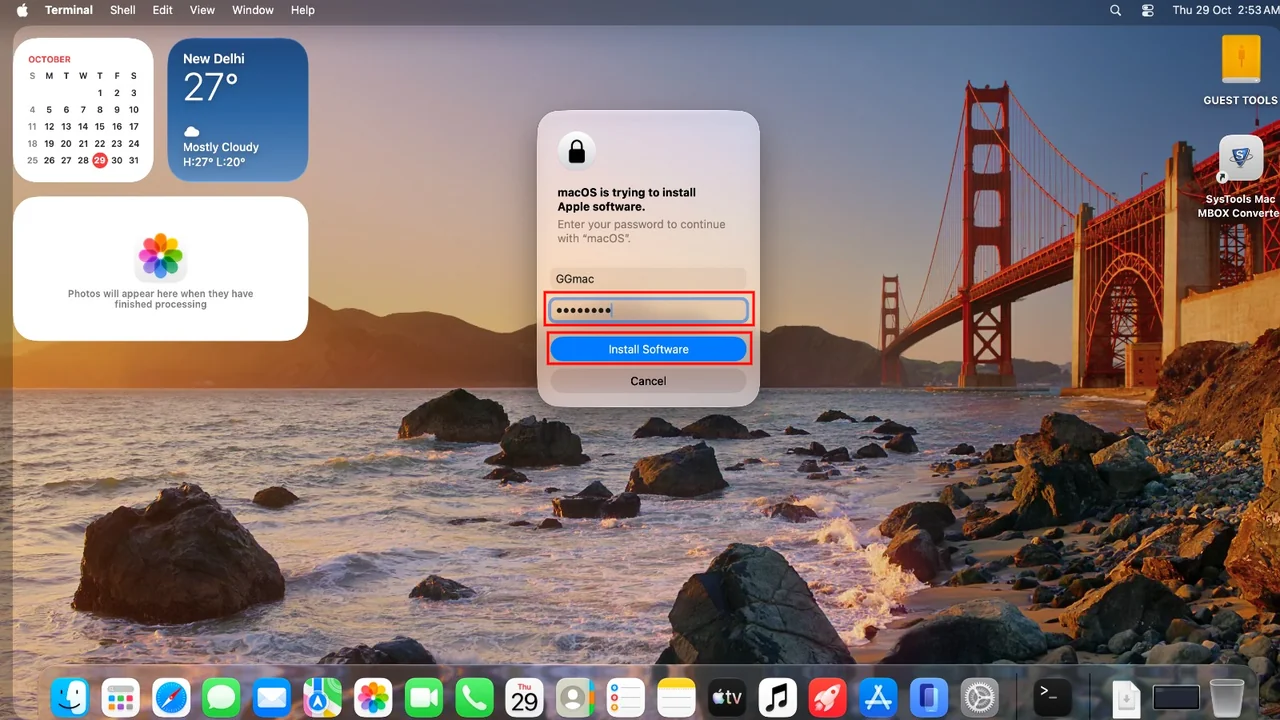
Task: Open iPhone Mirroring from the Dock
Action: (929, 697)
